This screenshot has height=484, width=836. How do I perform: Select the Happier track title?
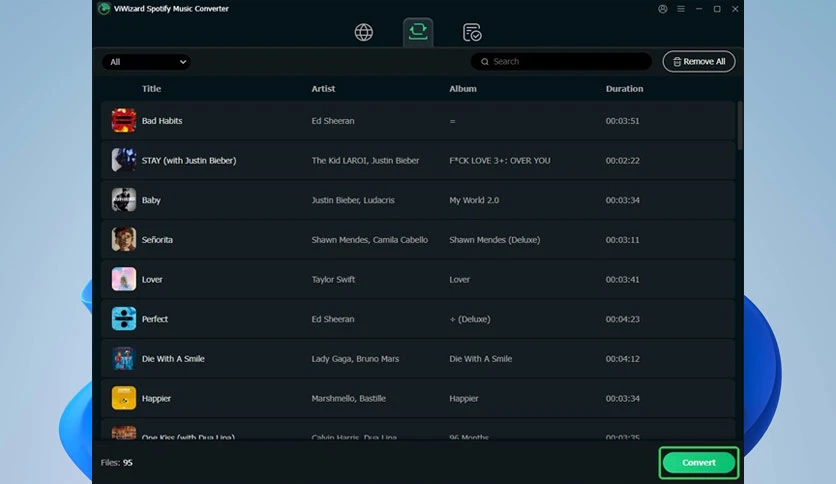click(x=156, y=399)
